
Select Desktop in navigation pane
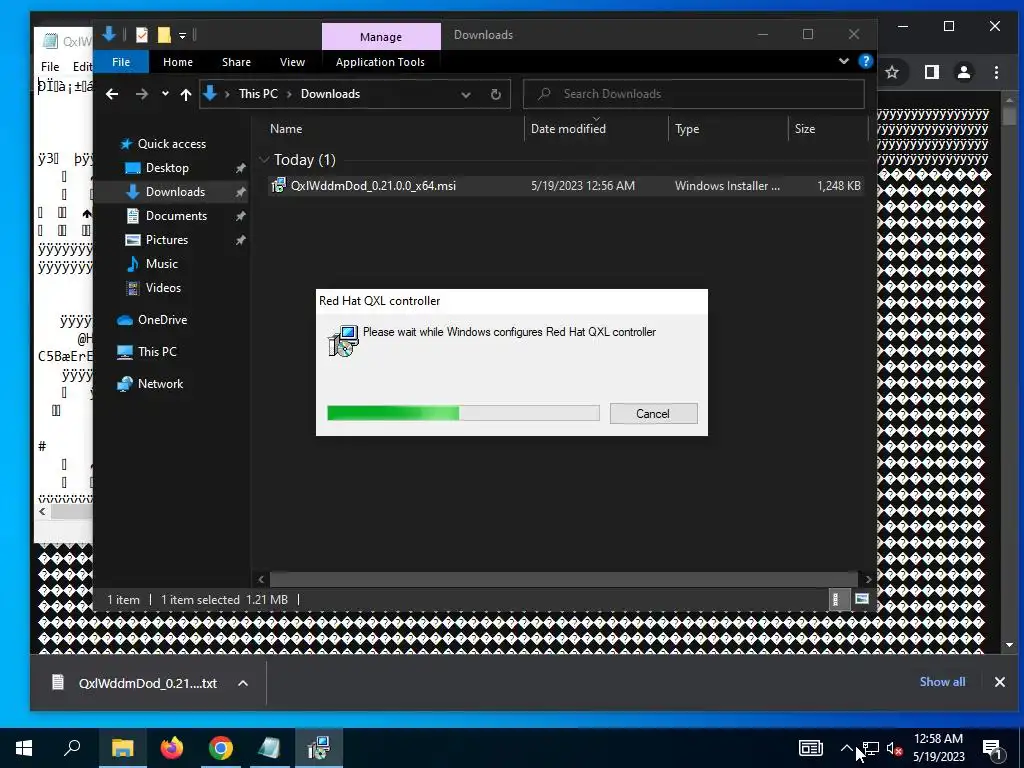[167, 168]
